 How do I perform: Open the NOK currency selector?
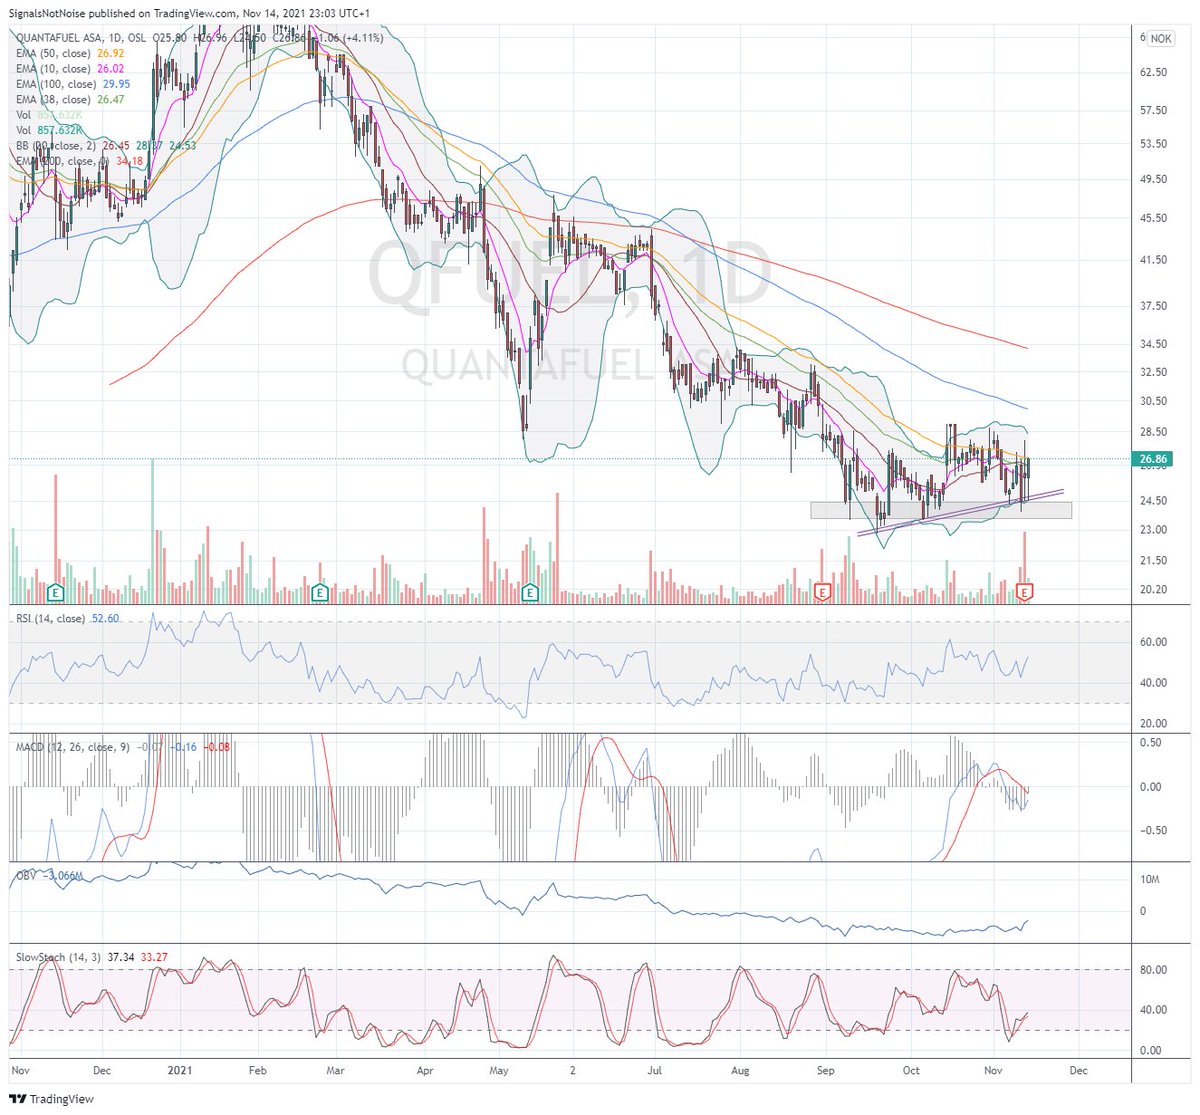[1160, 38]
